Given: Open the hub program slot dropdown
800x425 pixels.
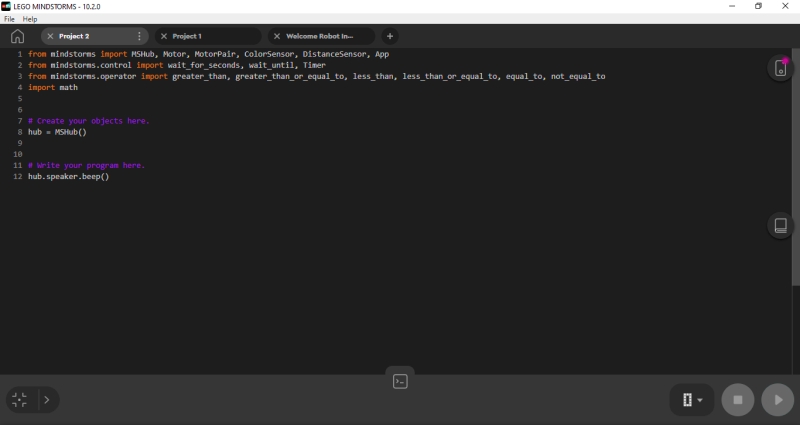Looking at the screenshot, I should pos(692,400).
